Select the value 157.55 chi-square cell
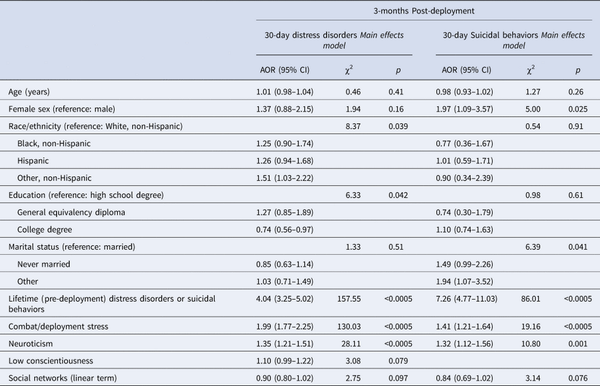The width and height of the screenshot is (600, 386). tap(349, 299)
